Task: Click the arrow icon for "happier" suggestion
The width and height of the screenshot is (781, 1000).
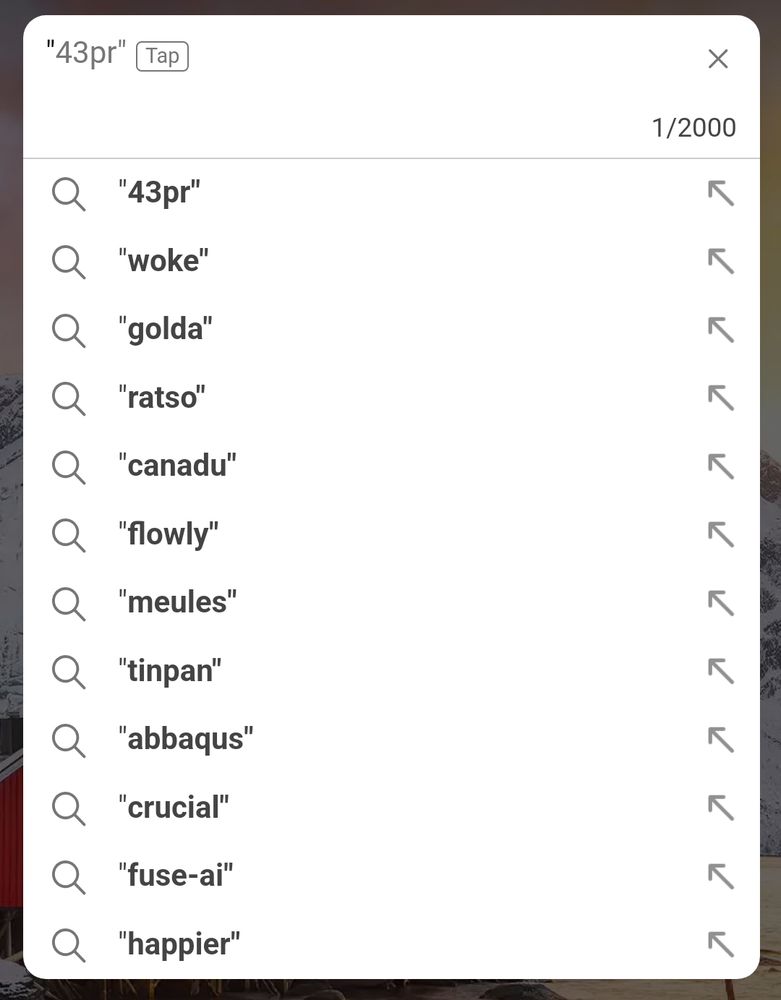Action: pyautogui.click(x=720, y=944)
